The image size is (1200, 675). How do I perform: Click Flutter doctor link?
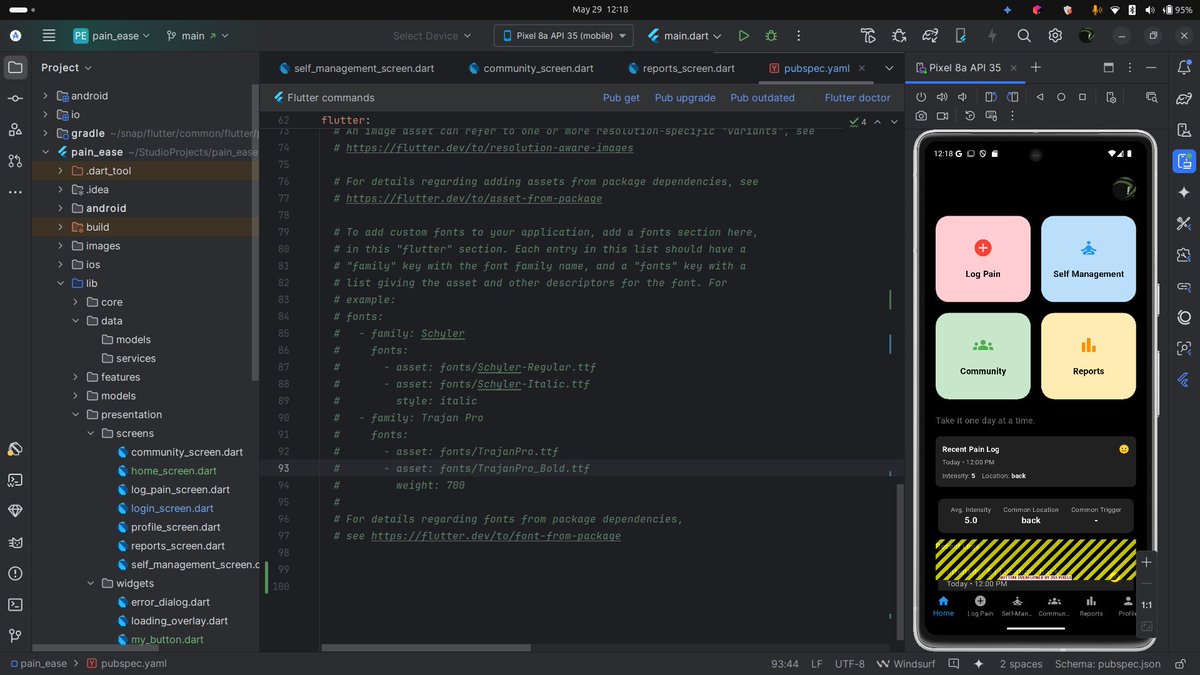click(857, 98)
